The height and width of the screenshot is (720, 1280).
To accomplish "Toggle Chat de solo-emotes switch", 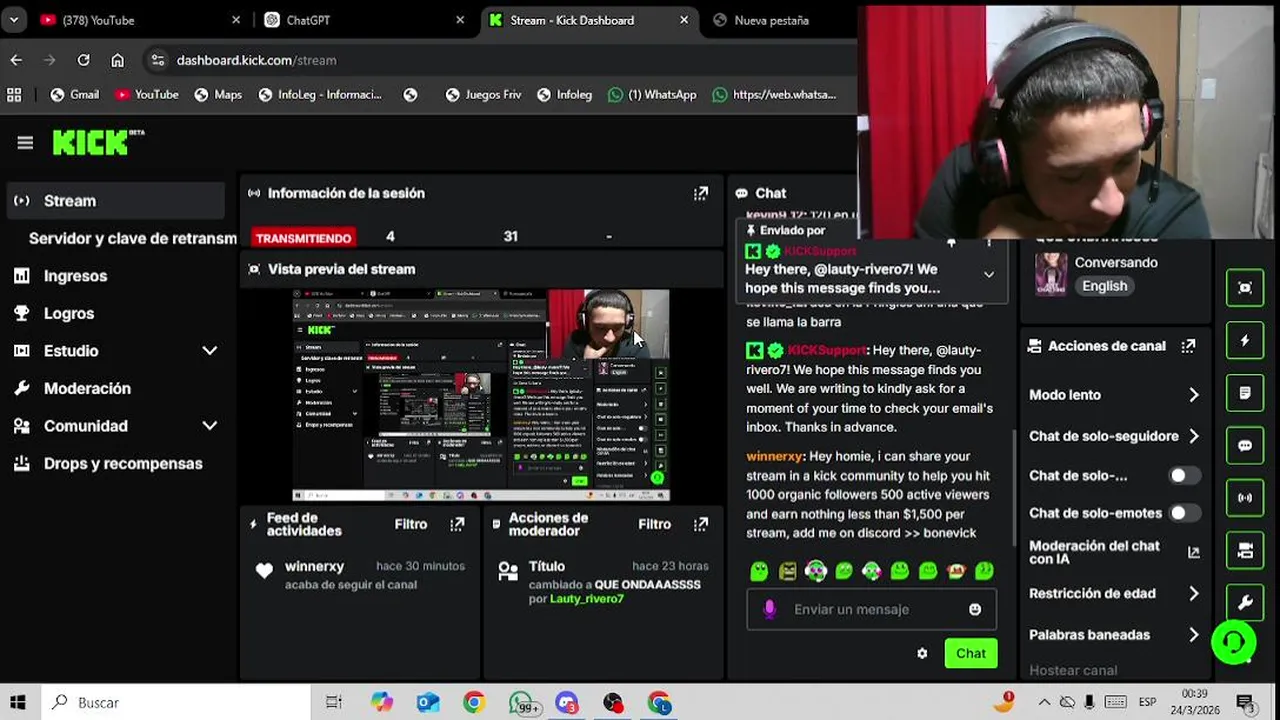I will [x=1185, y=513].
